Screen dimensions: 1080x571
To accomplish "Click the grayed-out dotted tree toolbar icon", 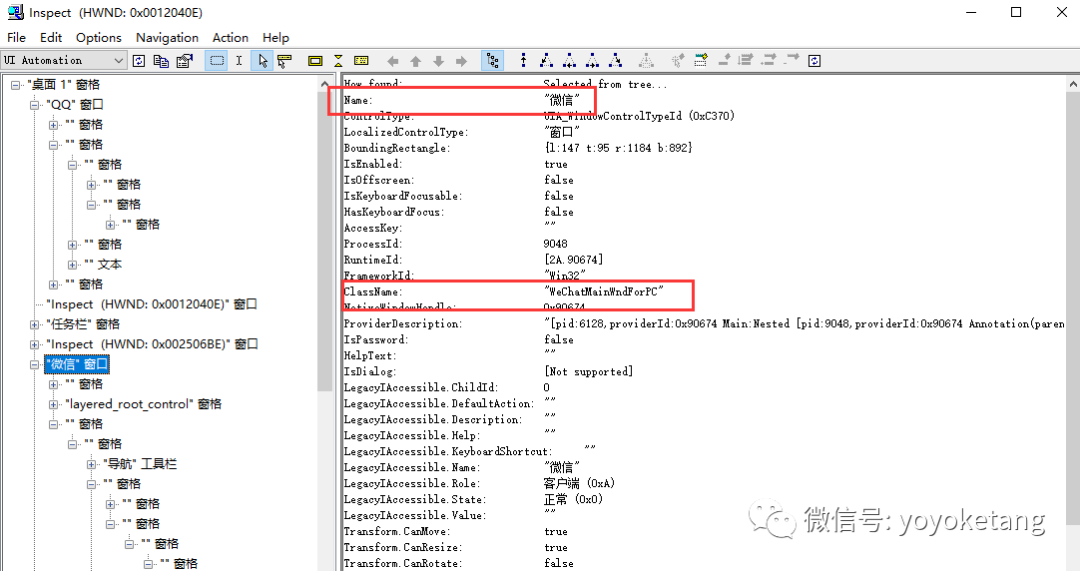I will [x=646, y=61].
